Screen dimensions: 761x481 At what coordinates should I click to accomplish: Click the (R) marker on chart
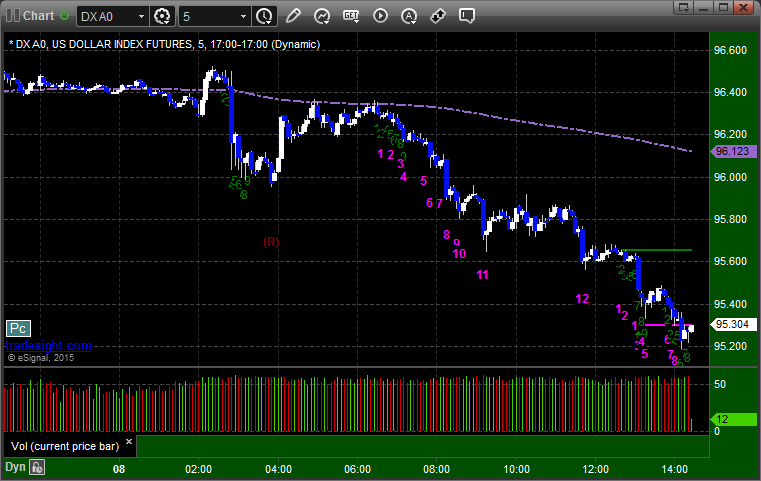271,242
